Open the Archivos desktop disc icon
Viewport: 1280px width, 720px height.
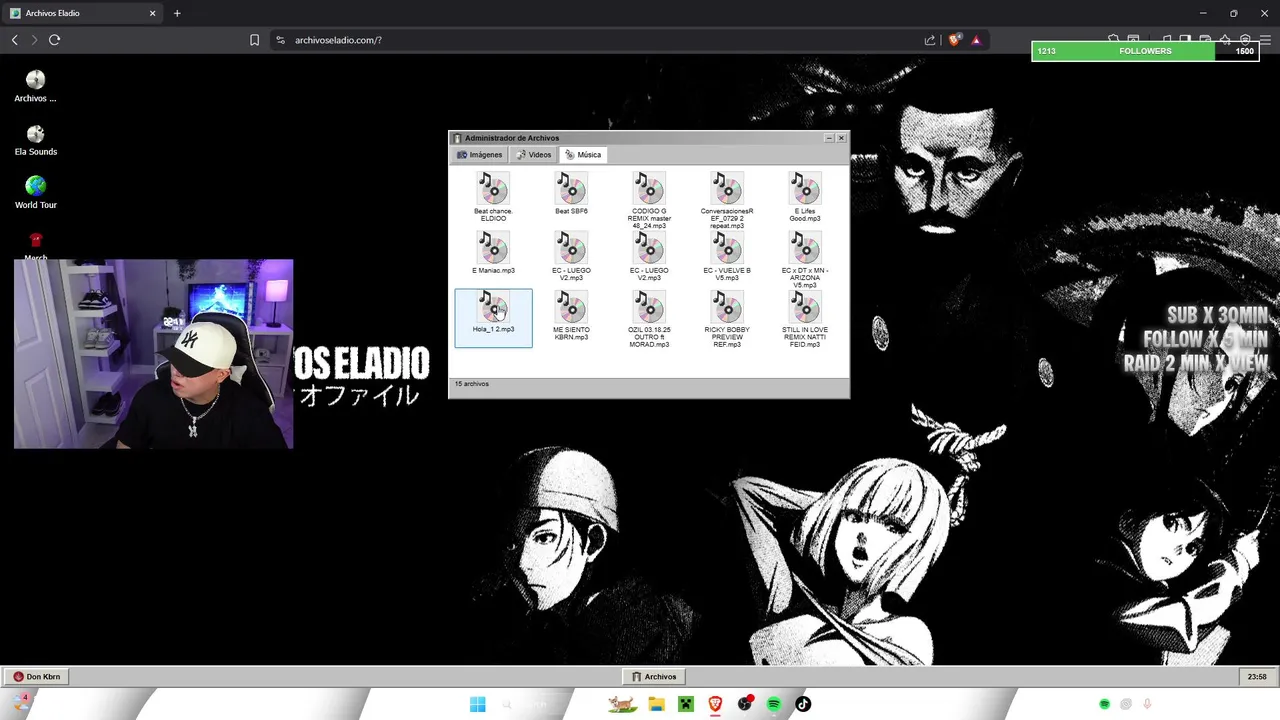[35, 86]
